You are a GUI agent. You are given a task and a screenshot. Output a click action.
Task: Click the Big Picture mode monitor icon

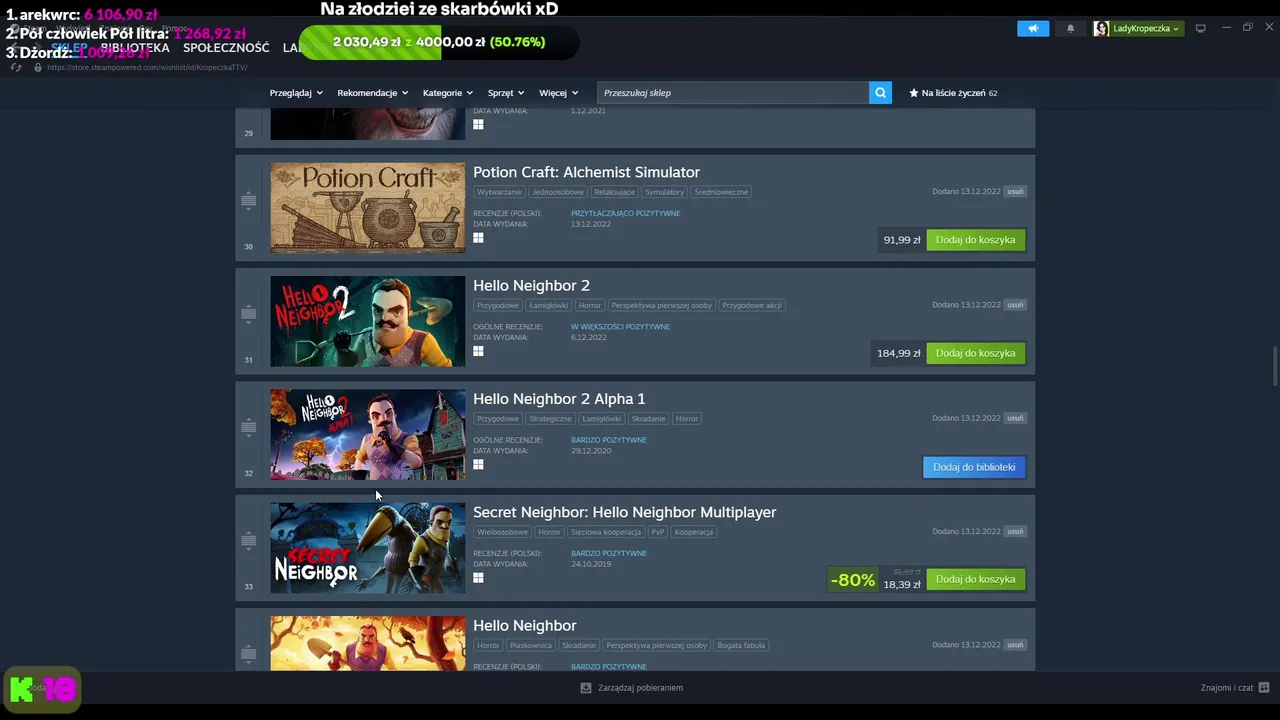[x=1201, y=28]
